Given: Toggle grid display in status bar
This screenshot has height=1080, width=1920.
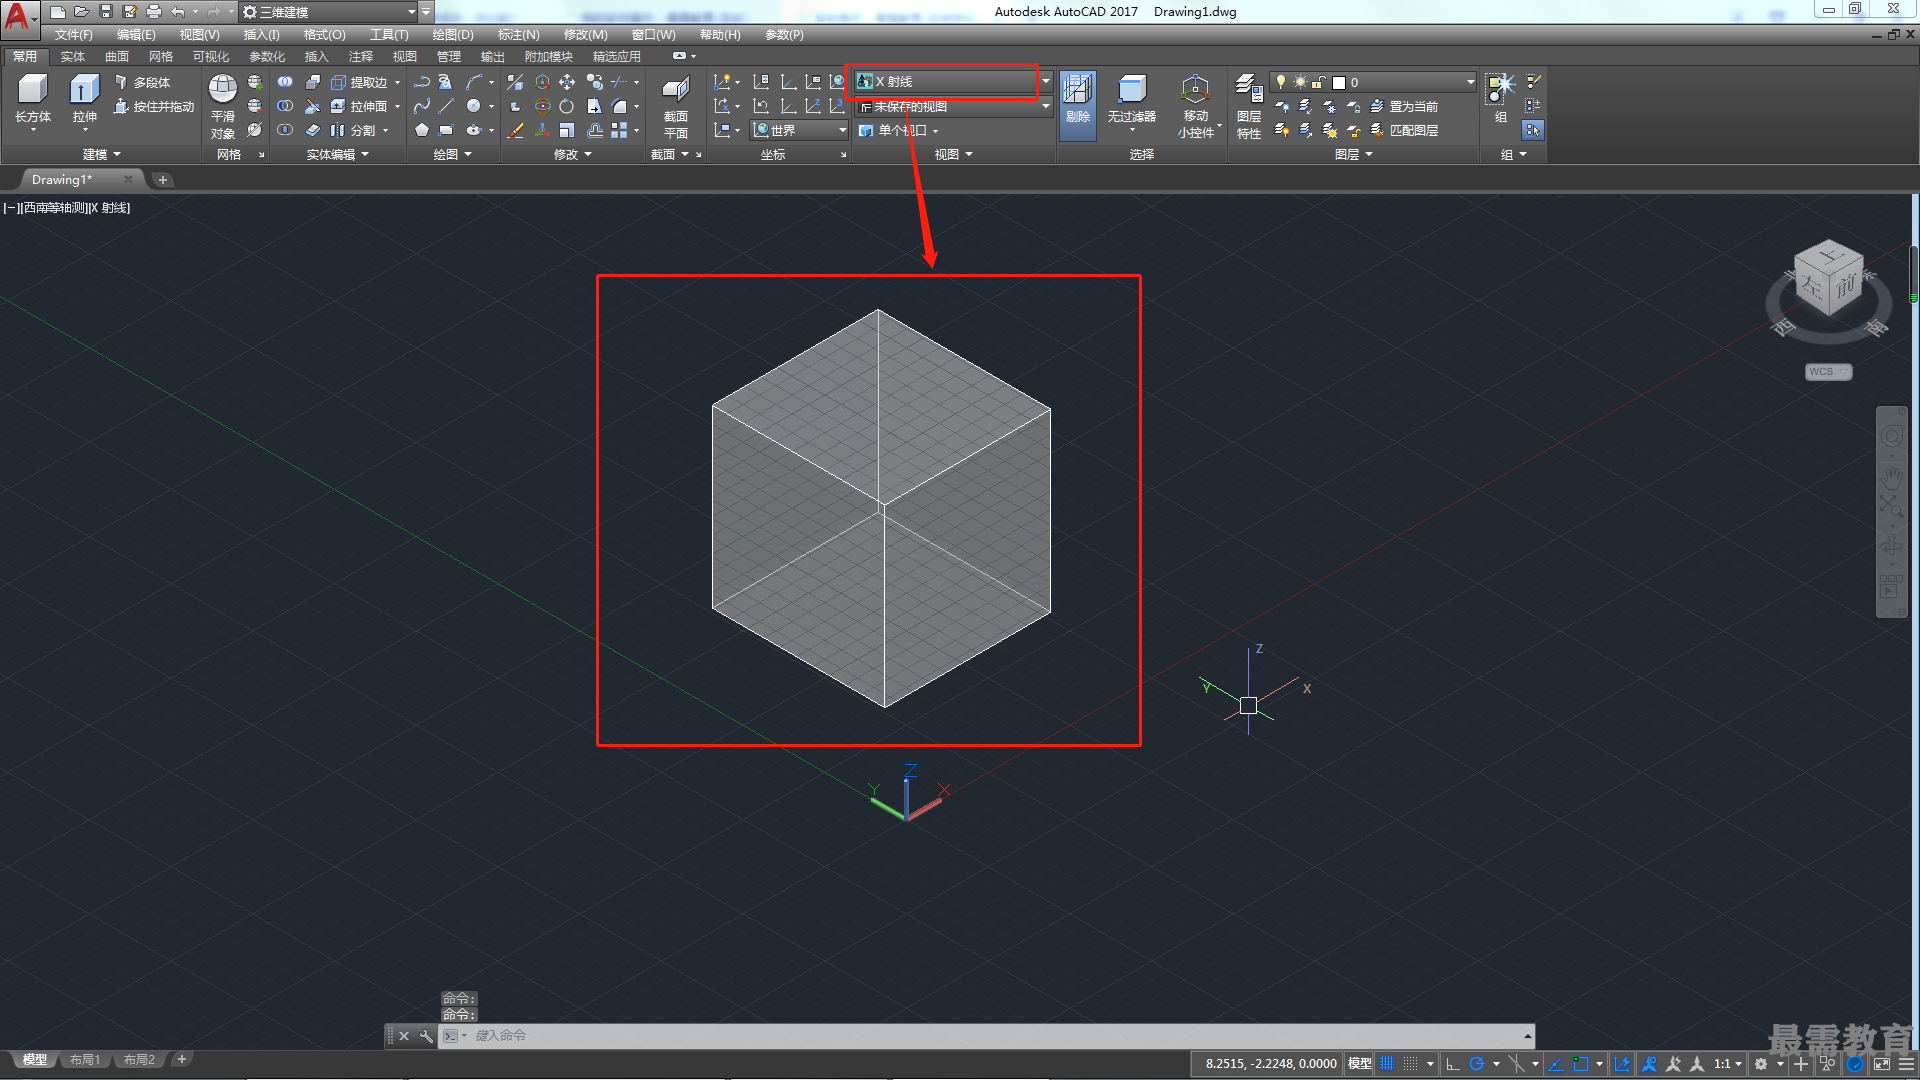Looking at the screenshot, I should point(1387,1064).
